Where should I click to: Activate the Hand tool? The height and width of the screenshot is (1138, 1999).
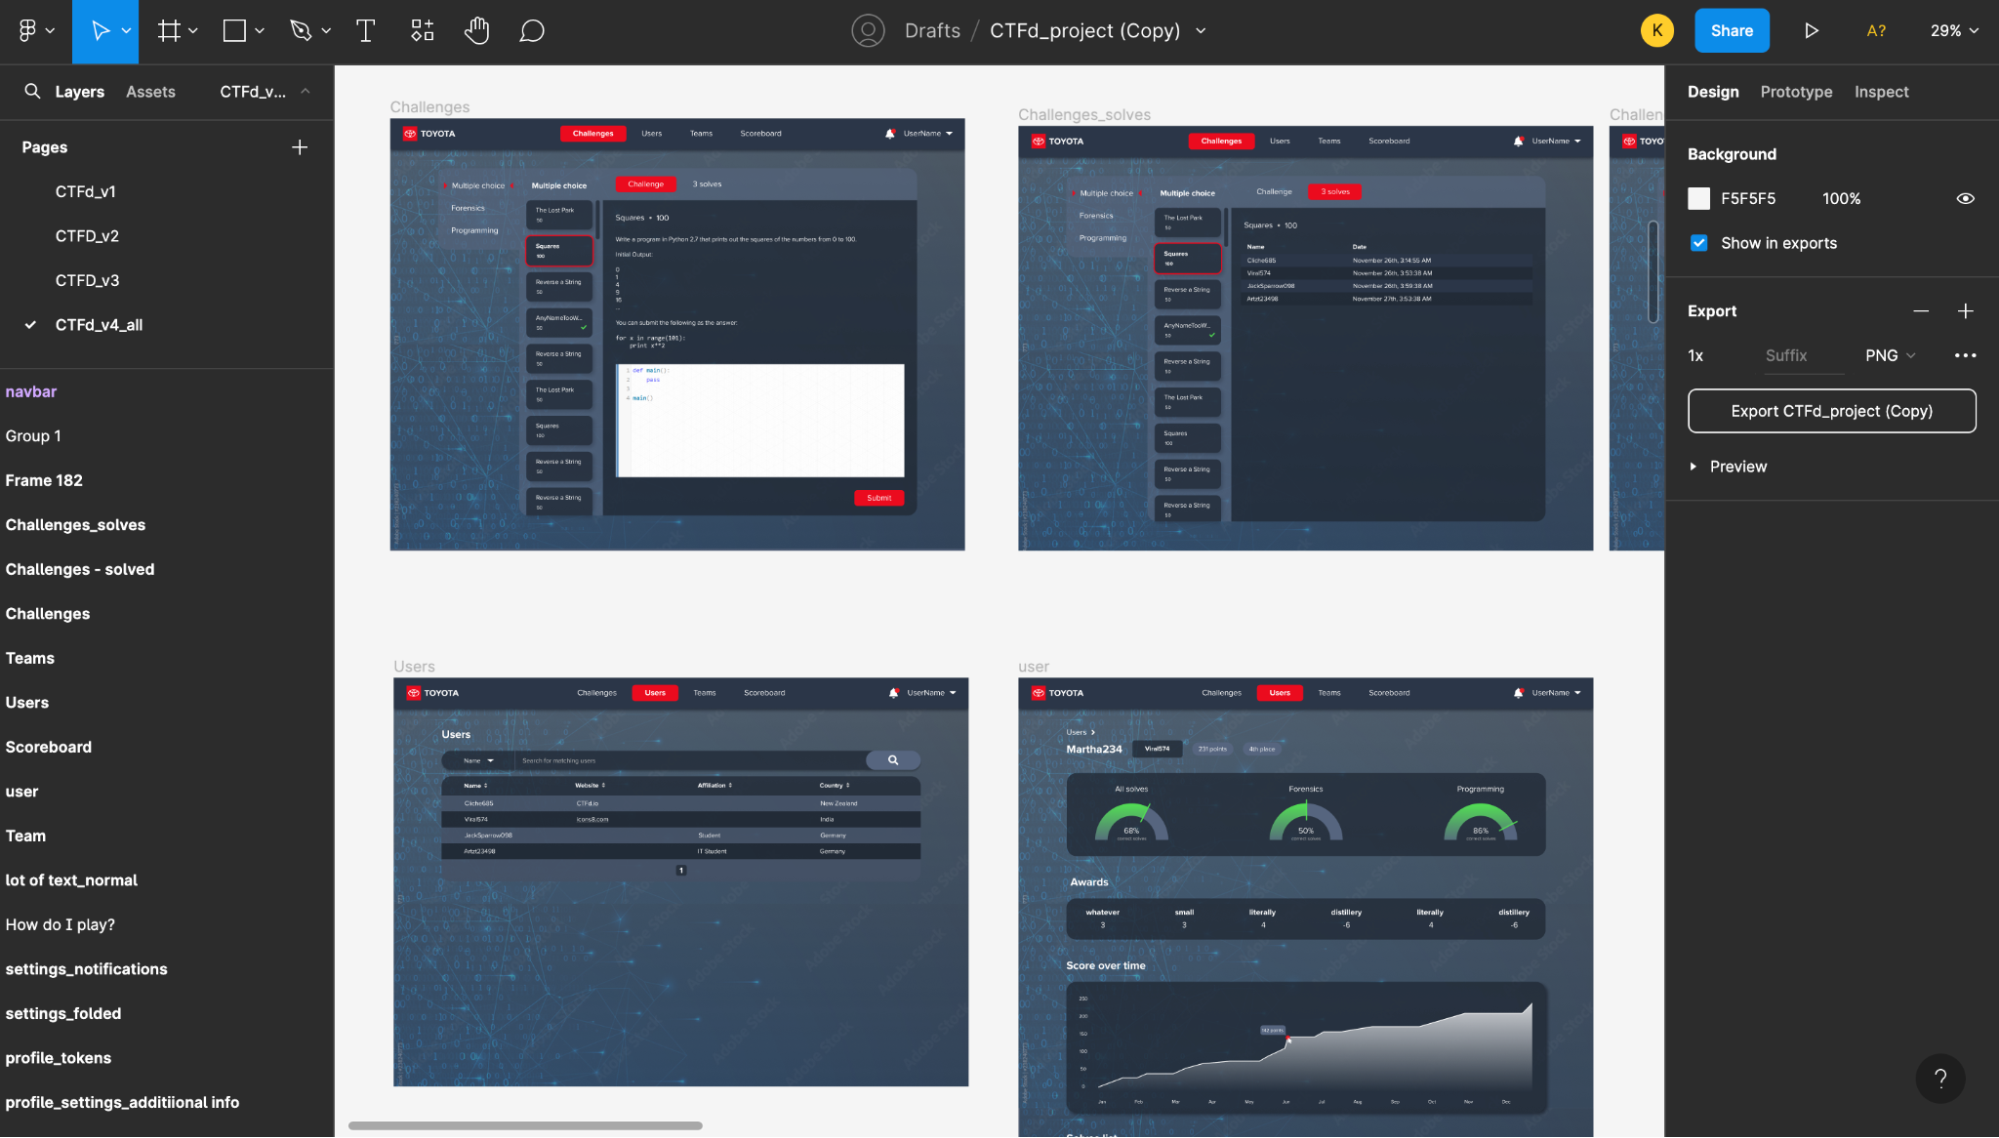click(x=477, y=31)
